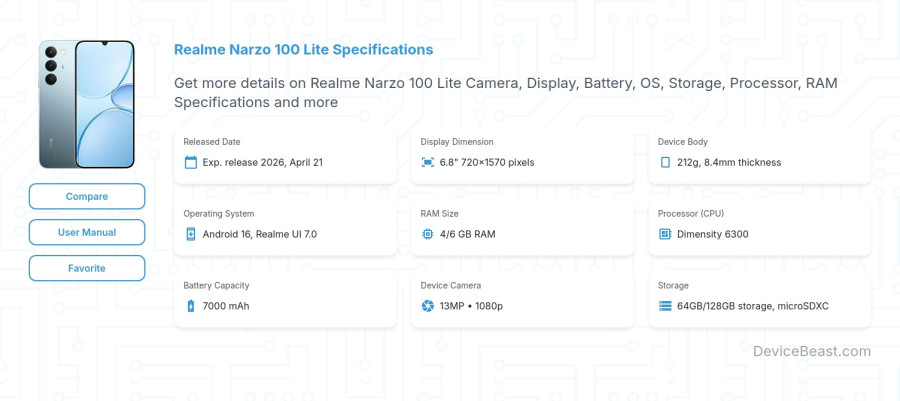Click the Android operating system icon
Screen dimensions: 900x401
point(191,234)
